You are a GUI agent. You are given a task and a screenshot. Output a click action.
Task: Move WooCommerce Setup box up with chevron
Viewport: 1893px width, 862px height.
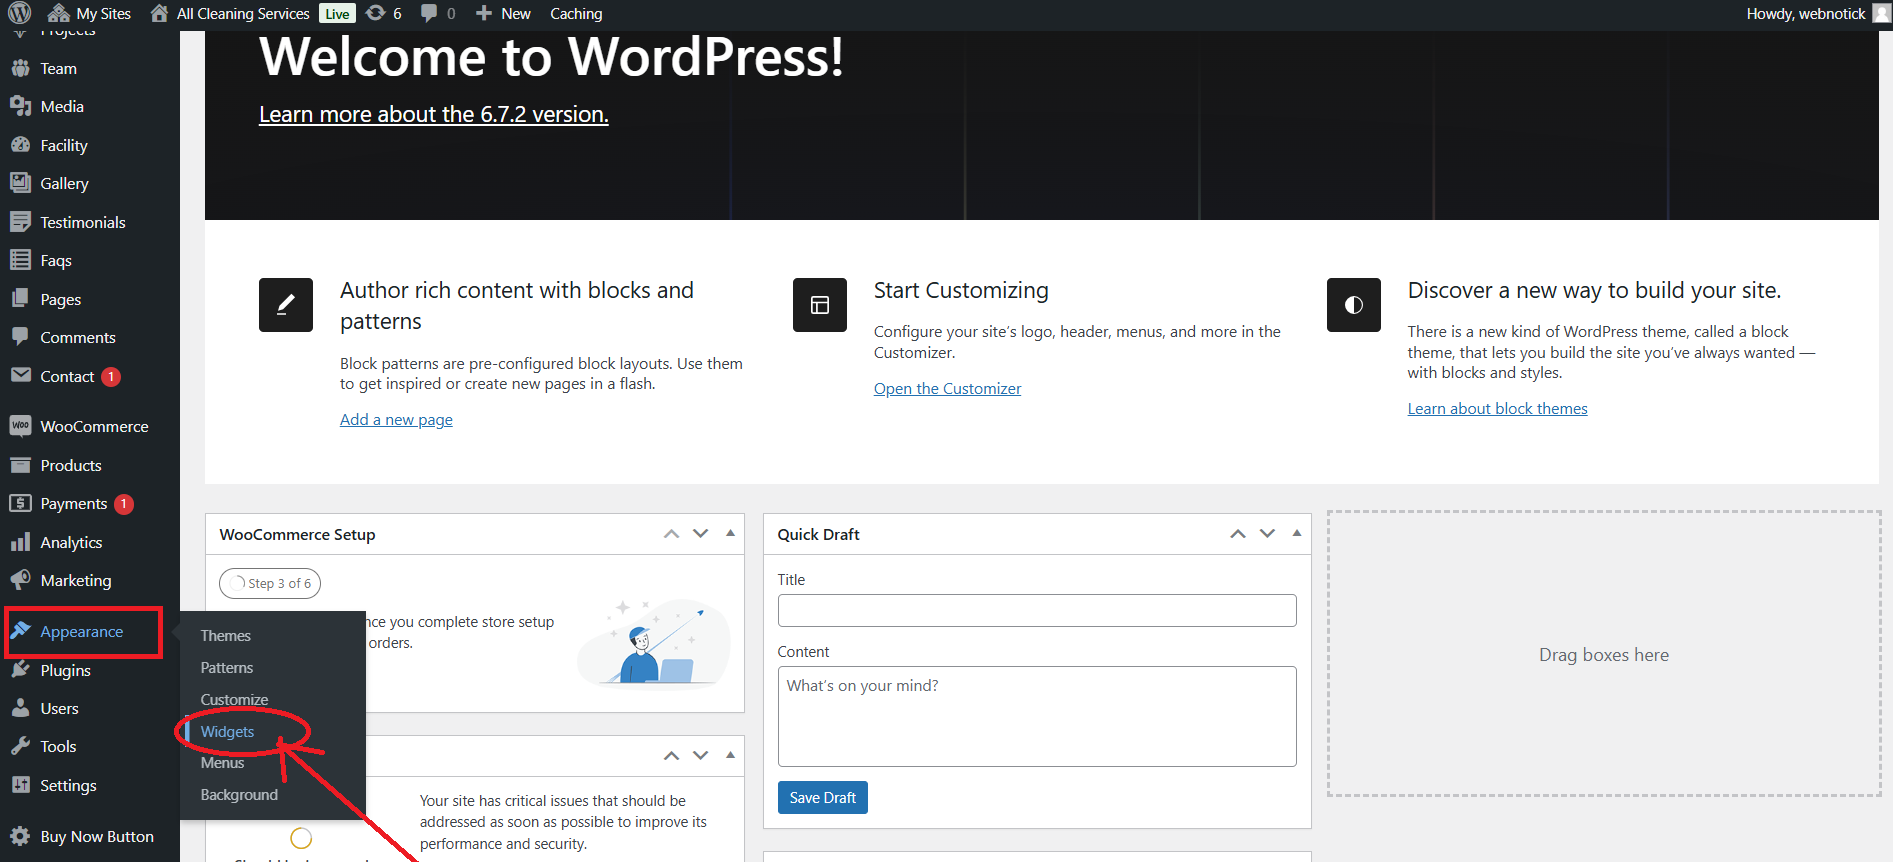pos(671,534)
